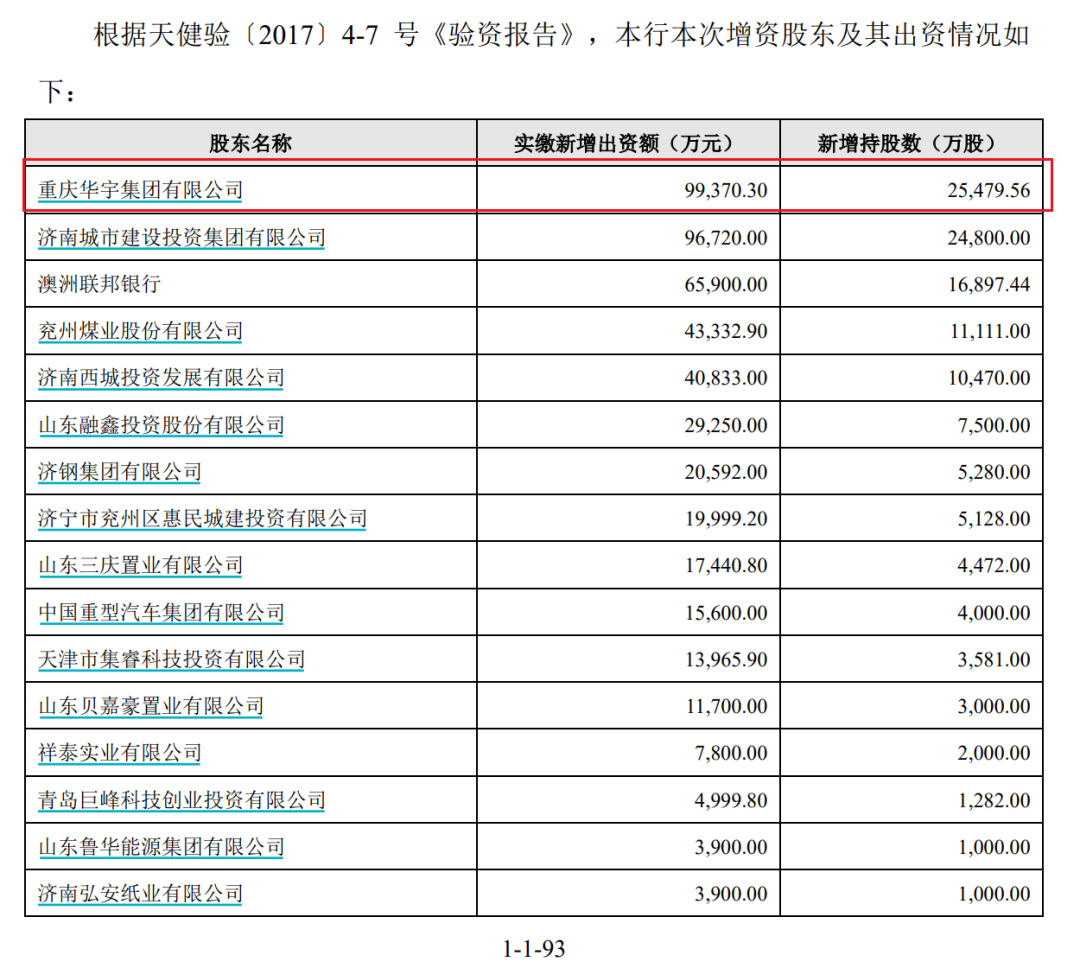Image resolution: width=1080 pixels, height=968 pixels.
Task: Click the 济南弘安纸业有限公司 link
Action: 140,893
